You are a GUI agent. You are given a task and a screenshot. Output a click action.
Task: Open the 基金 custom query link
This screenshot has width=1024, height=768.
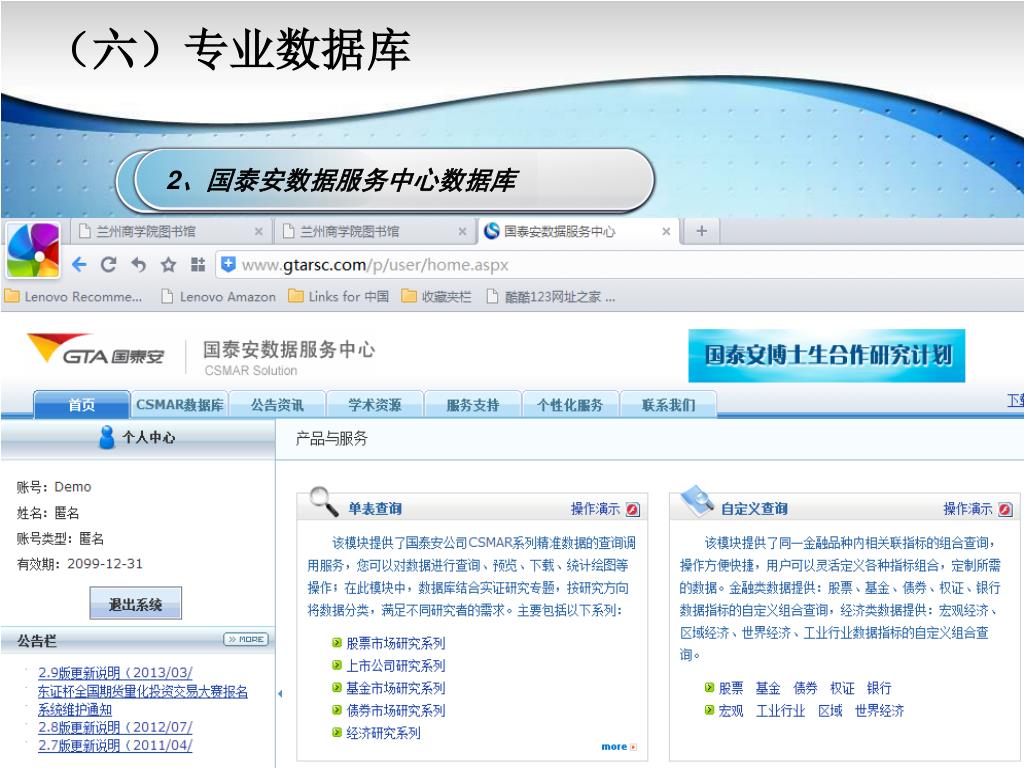[x=768, y=688]
